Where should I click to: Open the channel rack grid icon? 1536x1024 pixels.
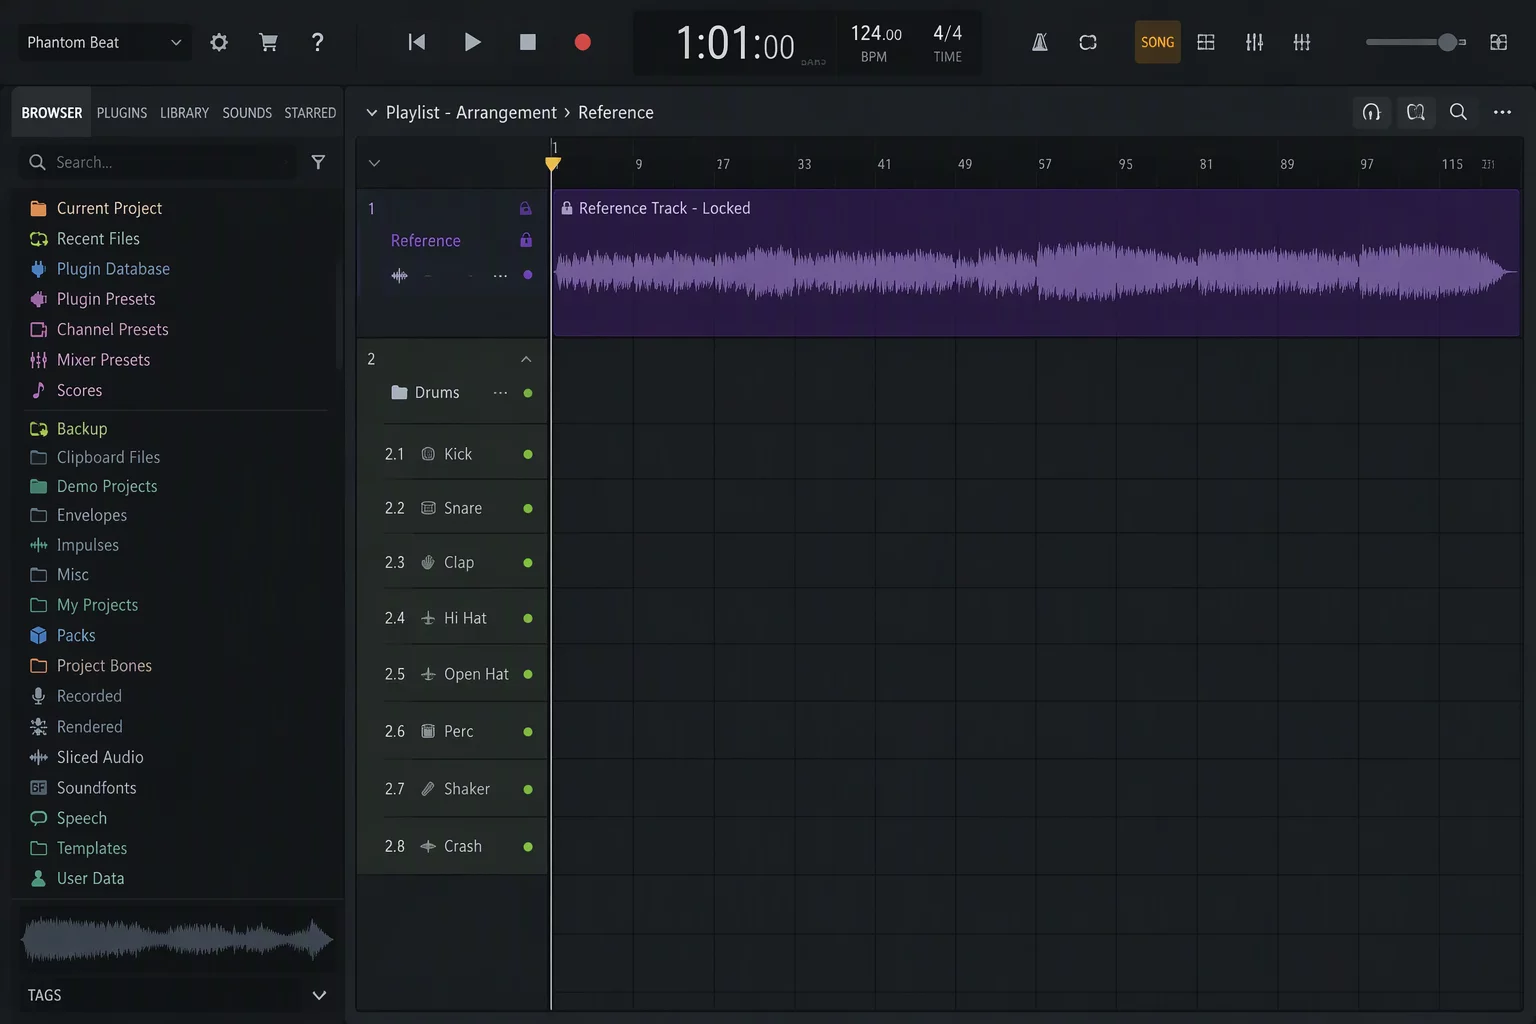[1206, 42]
